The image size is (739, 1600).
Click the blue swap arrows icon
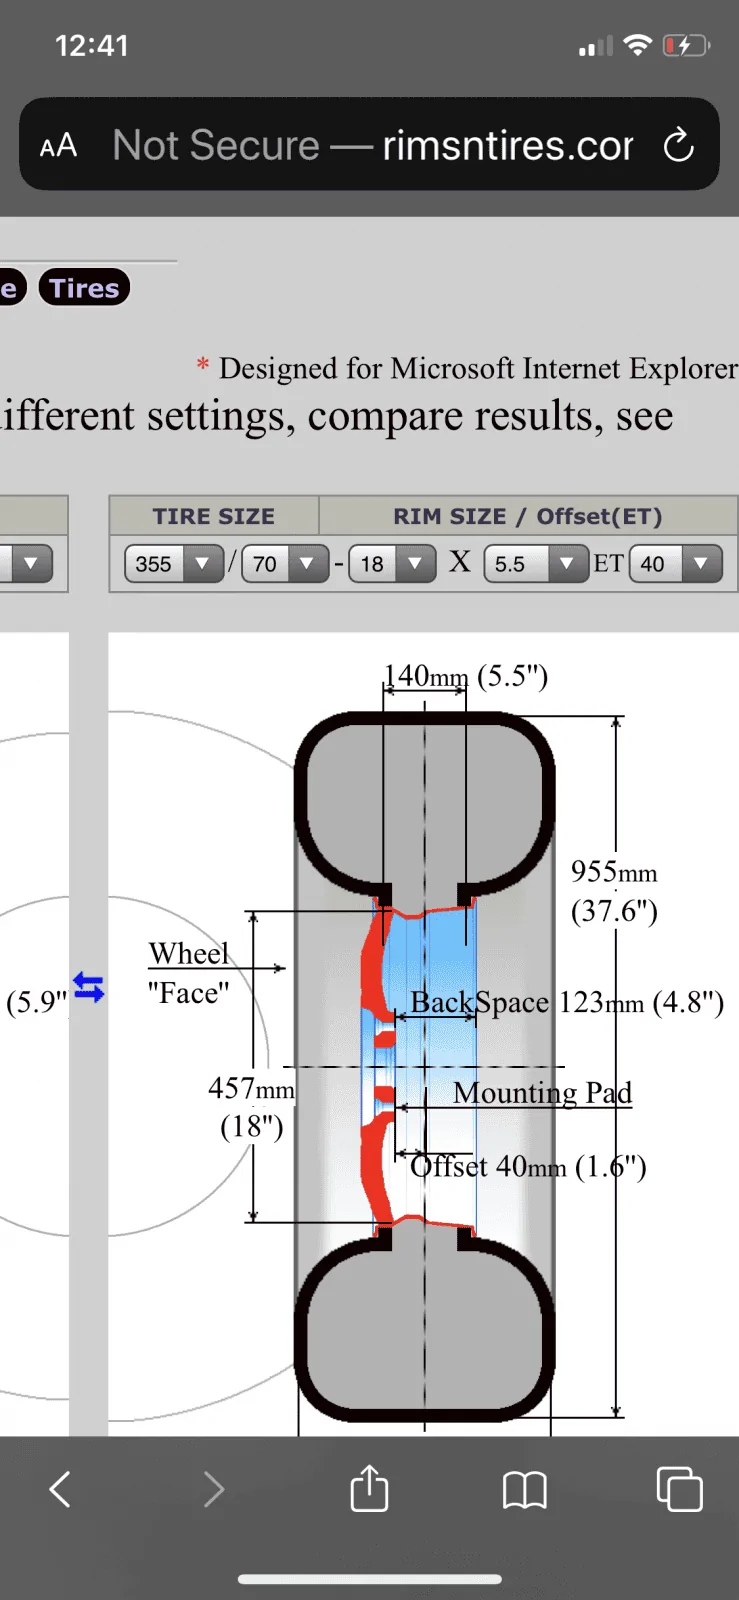tap(88, 987)
